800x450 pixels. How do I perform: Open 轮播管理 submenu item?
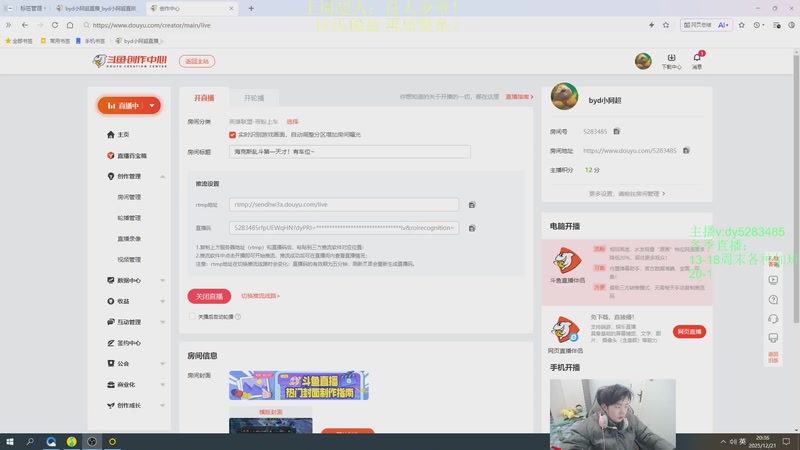tap(129, 218)
